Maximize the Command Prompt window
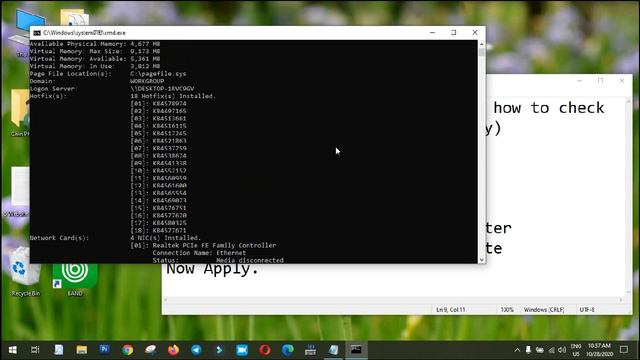This screenshot has width=640, height=360. (453, 33)
